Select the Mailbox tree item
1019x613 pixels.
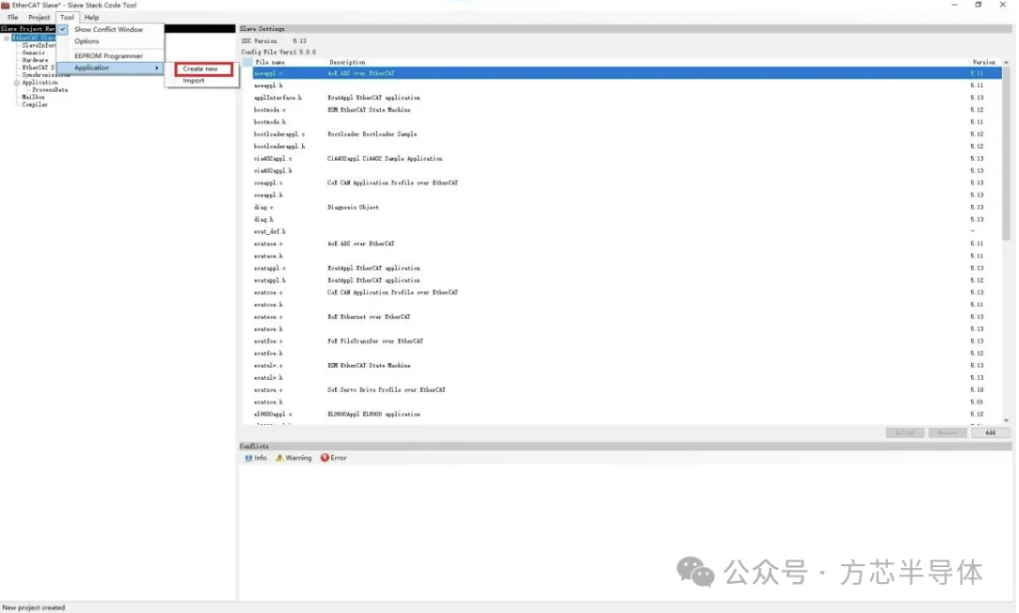(x=34, y=97)
